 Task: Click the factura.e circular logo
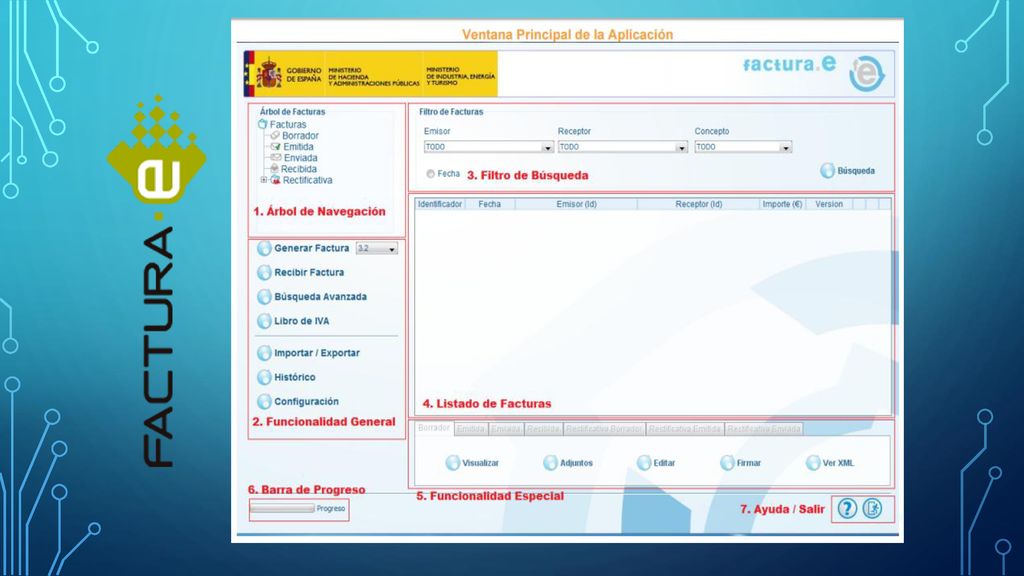coord(866,74)
